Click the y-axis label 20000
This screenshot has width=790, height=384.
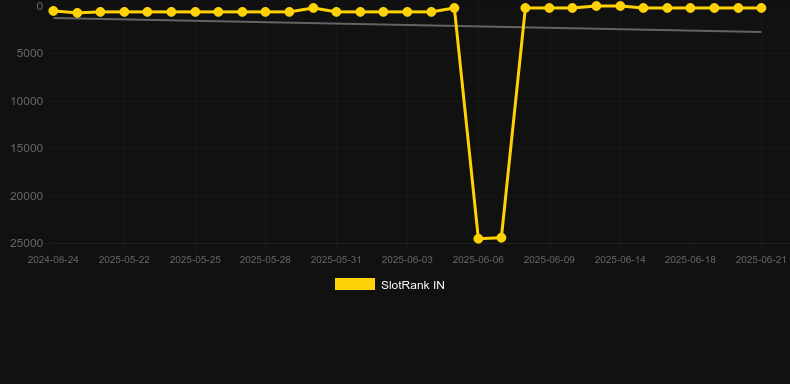click(x=27, y=196)
